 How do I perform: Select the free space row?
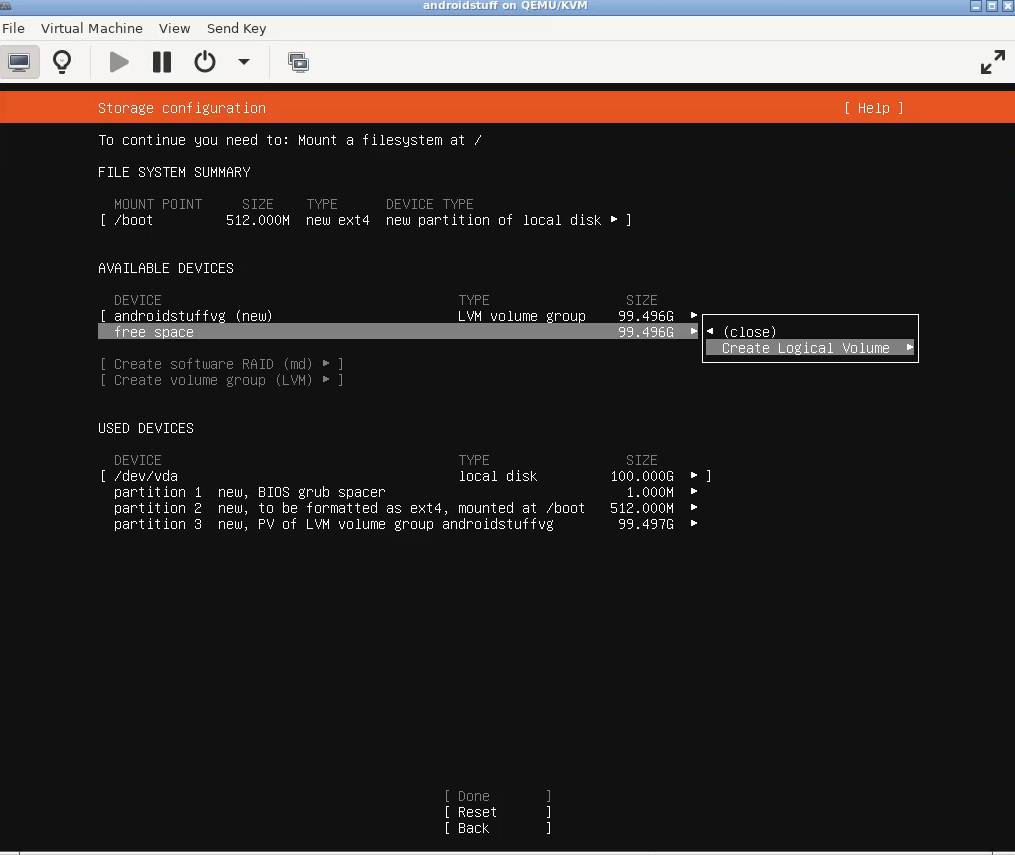(398, 331)
